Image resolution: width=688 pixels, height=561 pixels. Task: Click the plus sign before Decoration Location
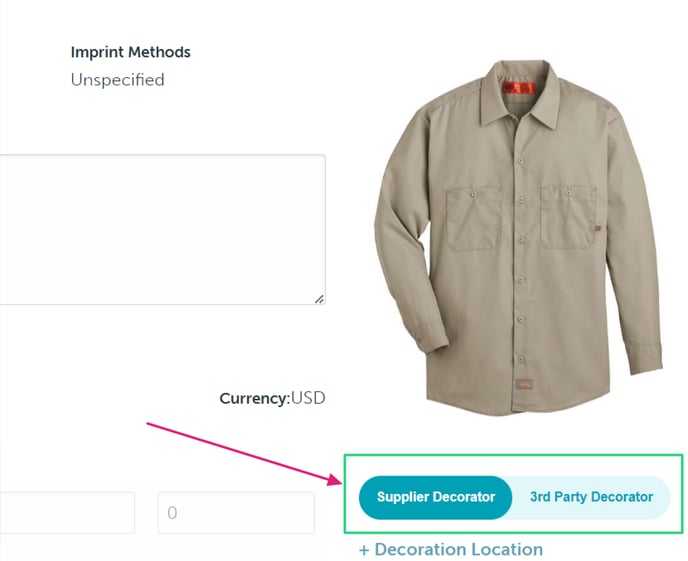coord(365,549)
